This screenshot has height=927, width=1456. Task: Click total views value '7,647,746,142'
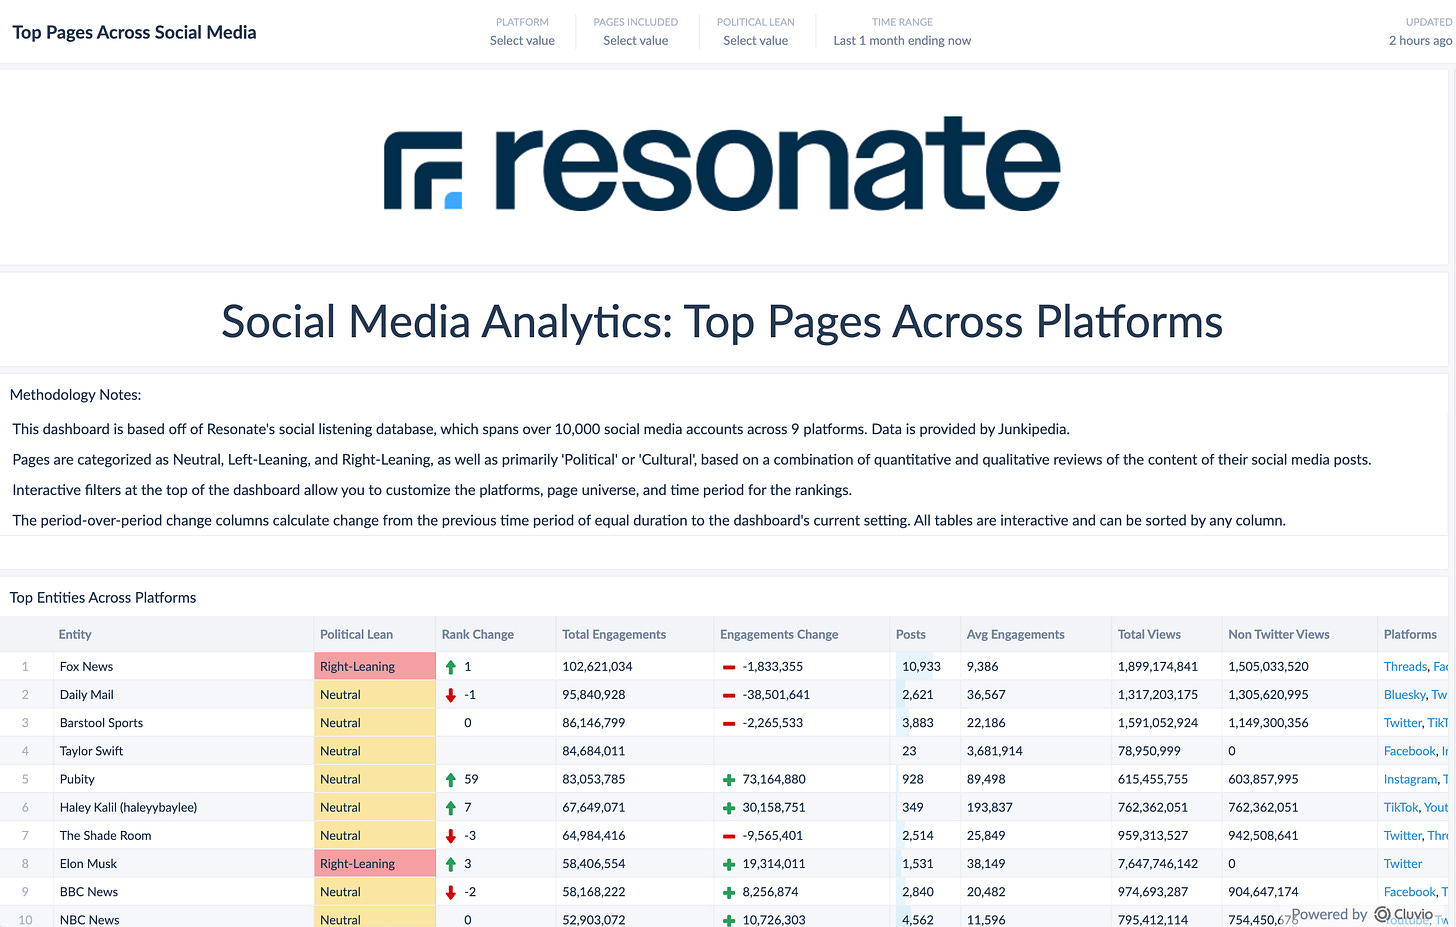tap(1157, 863)
